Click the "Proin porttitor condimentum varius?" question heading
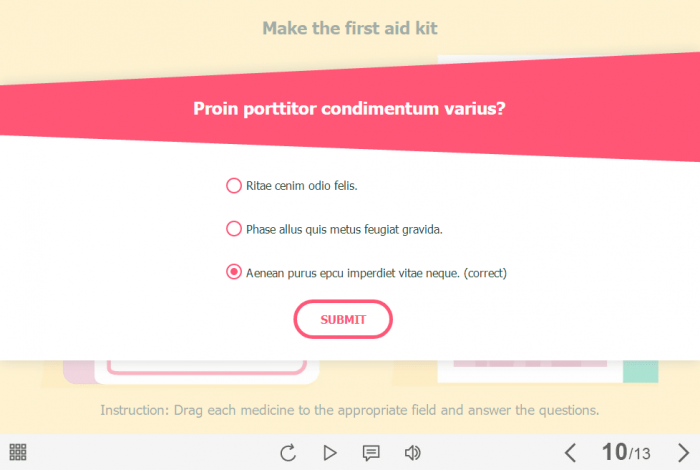This screenshot has height=470, width=700. click(349, 109)
